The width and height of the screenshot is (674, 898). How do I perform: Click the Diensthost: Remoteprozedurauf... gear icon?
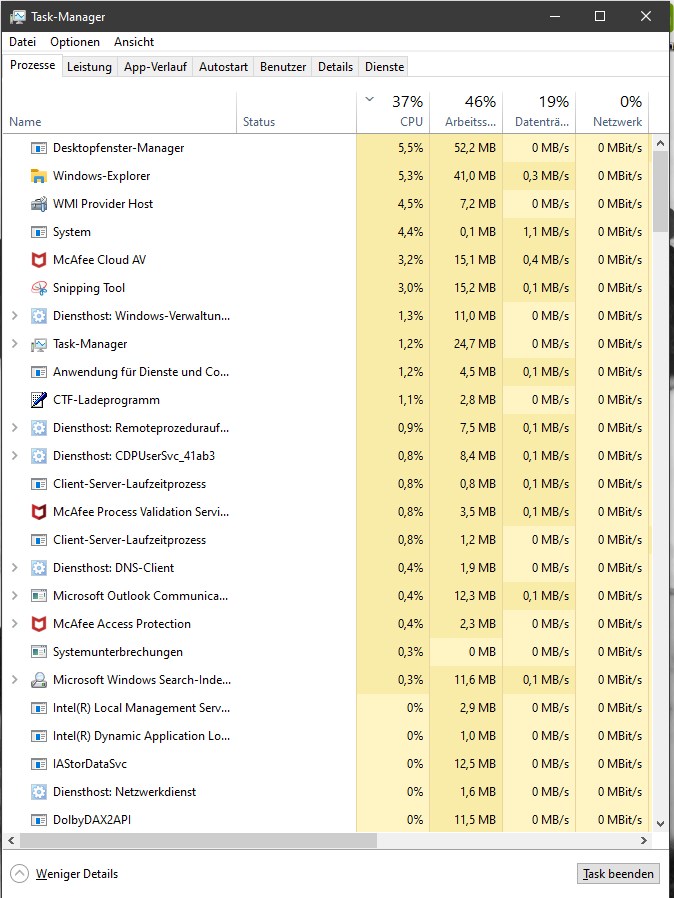click(x=38, y=428)
